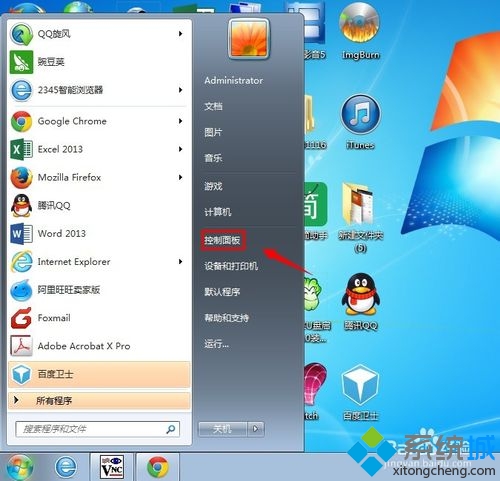Screen dimensions: 500x481
Task: Launch the 豌豆荚 green icon
Action: (x=21, y=62)
